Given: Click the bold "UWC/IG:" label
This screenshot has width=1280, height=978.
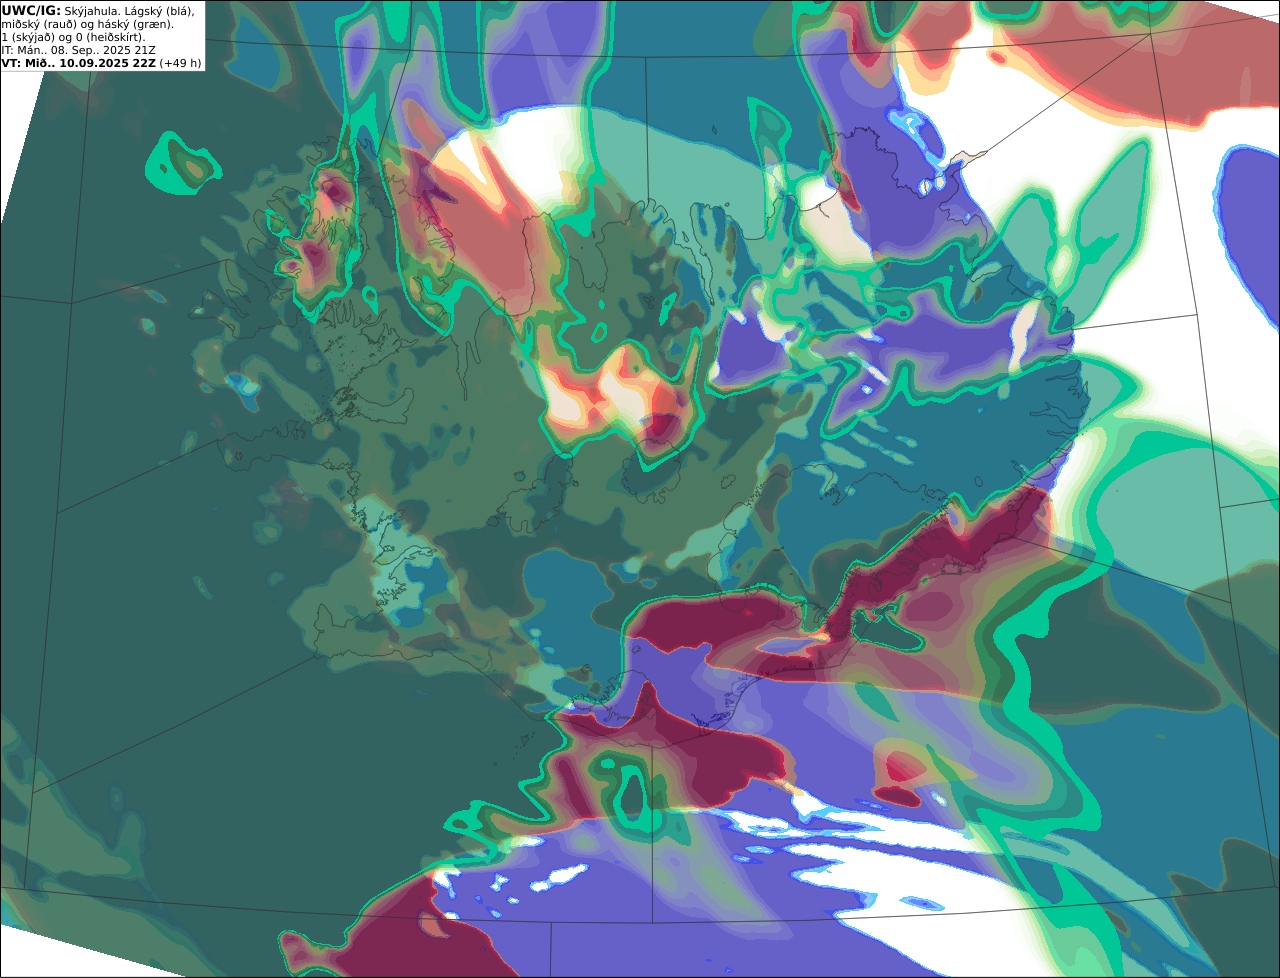Looking at the screenshot, I should click(x=31, y=11).
